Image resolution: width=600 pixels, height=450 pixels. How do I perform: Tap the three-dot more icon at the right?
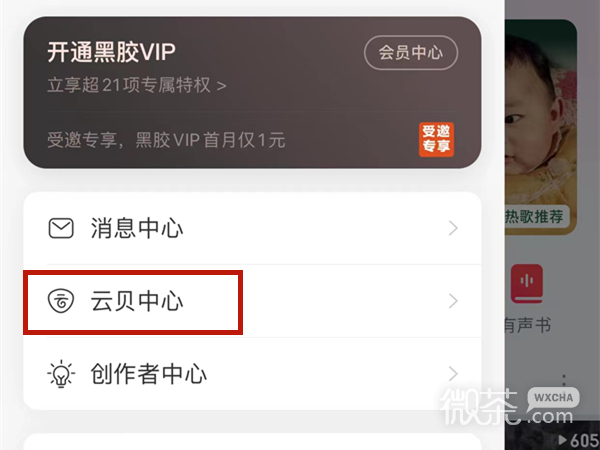pos(564,380)
